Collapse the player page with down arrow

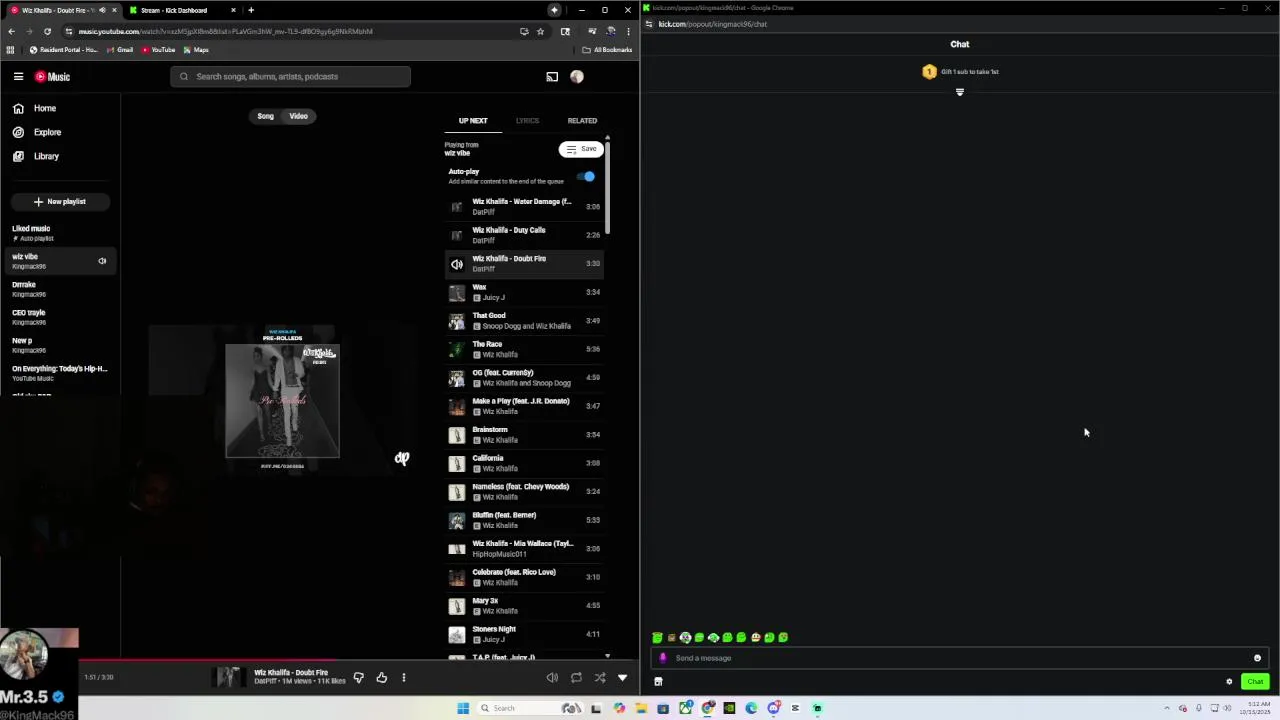(622, 678)
